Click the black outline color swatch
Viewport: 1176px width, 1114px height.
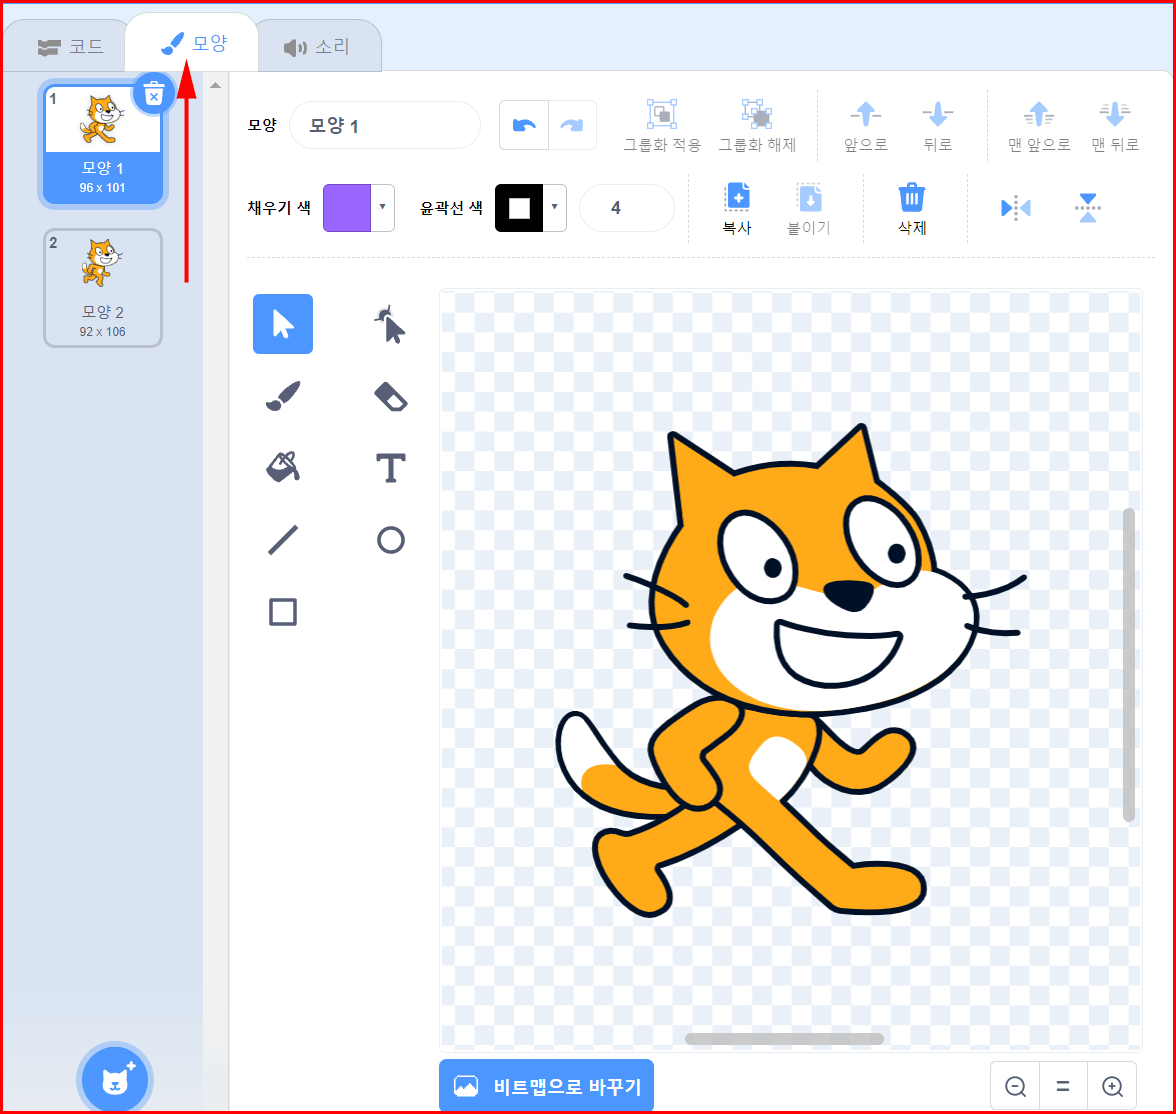coord(519,208)
